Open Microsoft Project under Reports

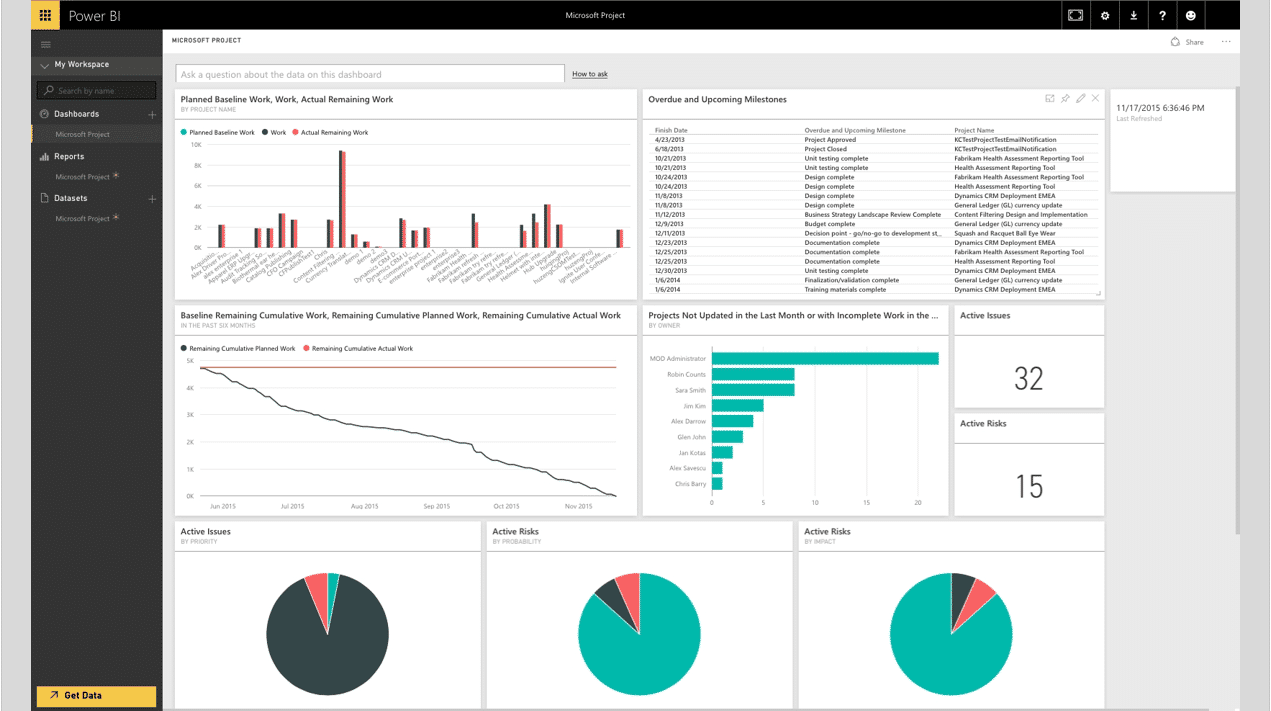pyautogui.click(x=82, y=177)
